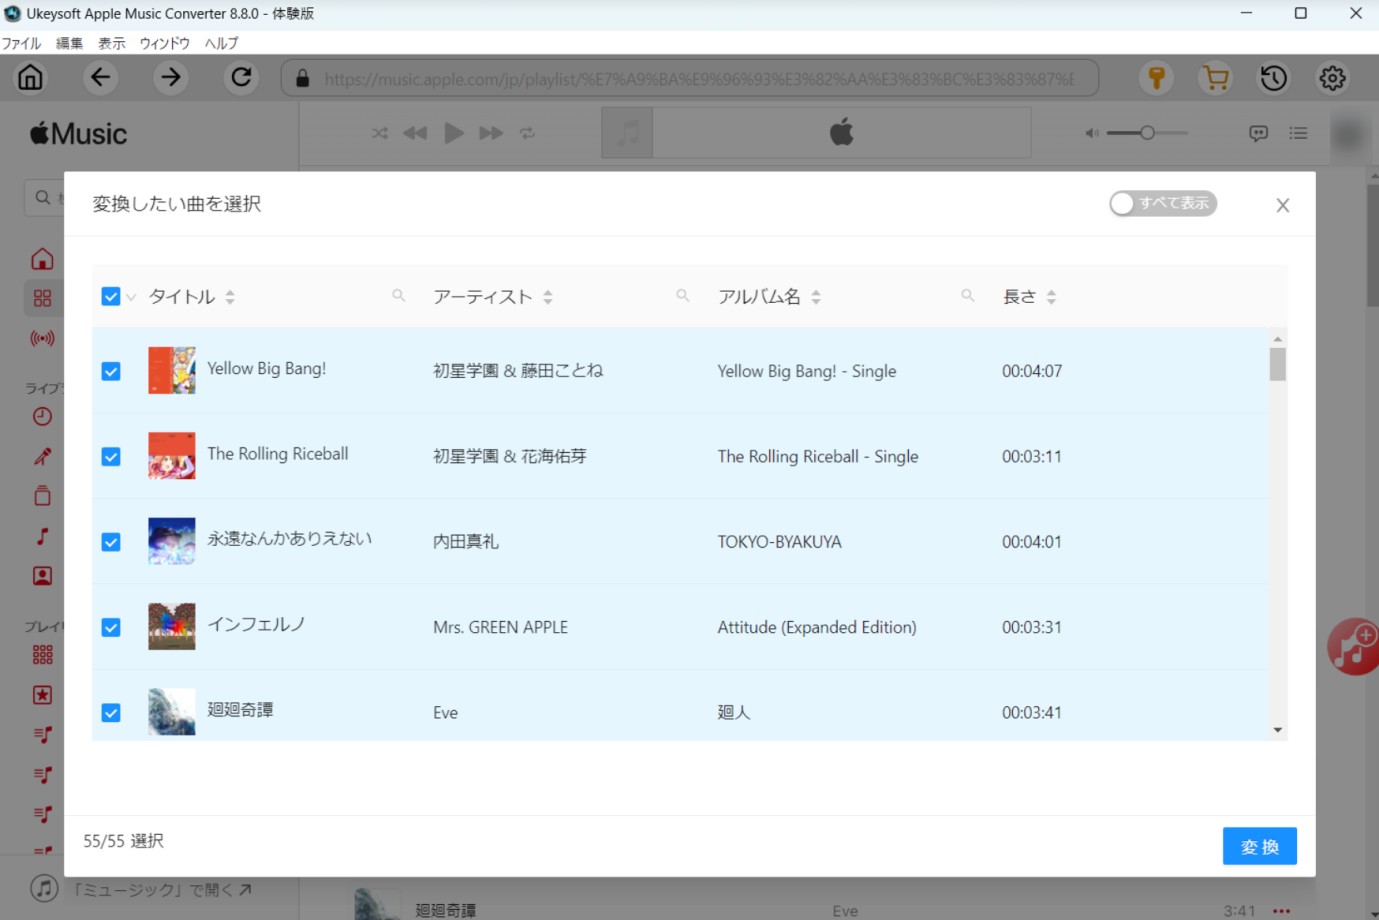Screen dimensions: 1379x920
Task: Reload the page with the refresh icon
Action: 241,78
